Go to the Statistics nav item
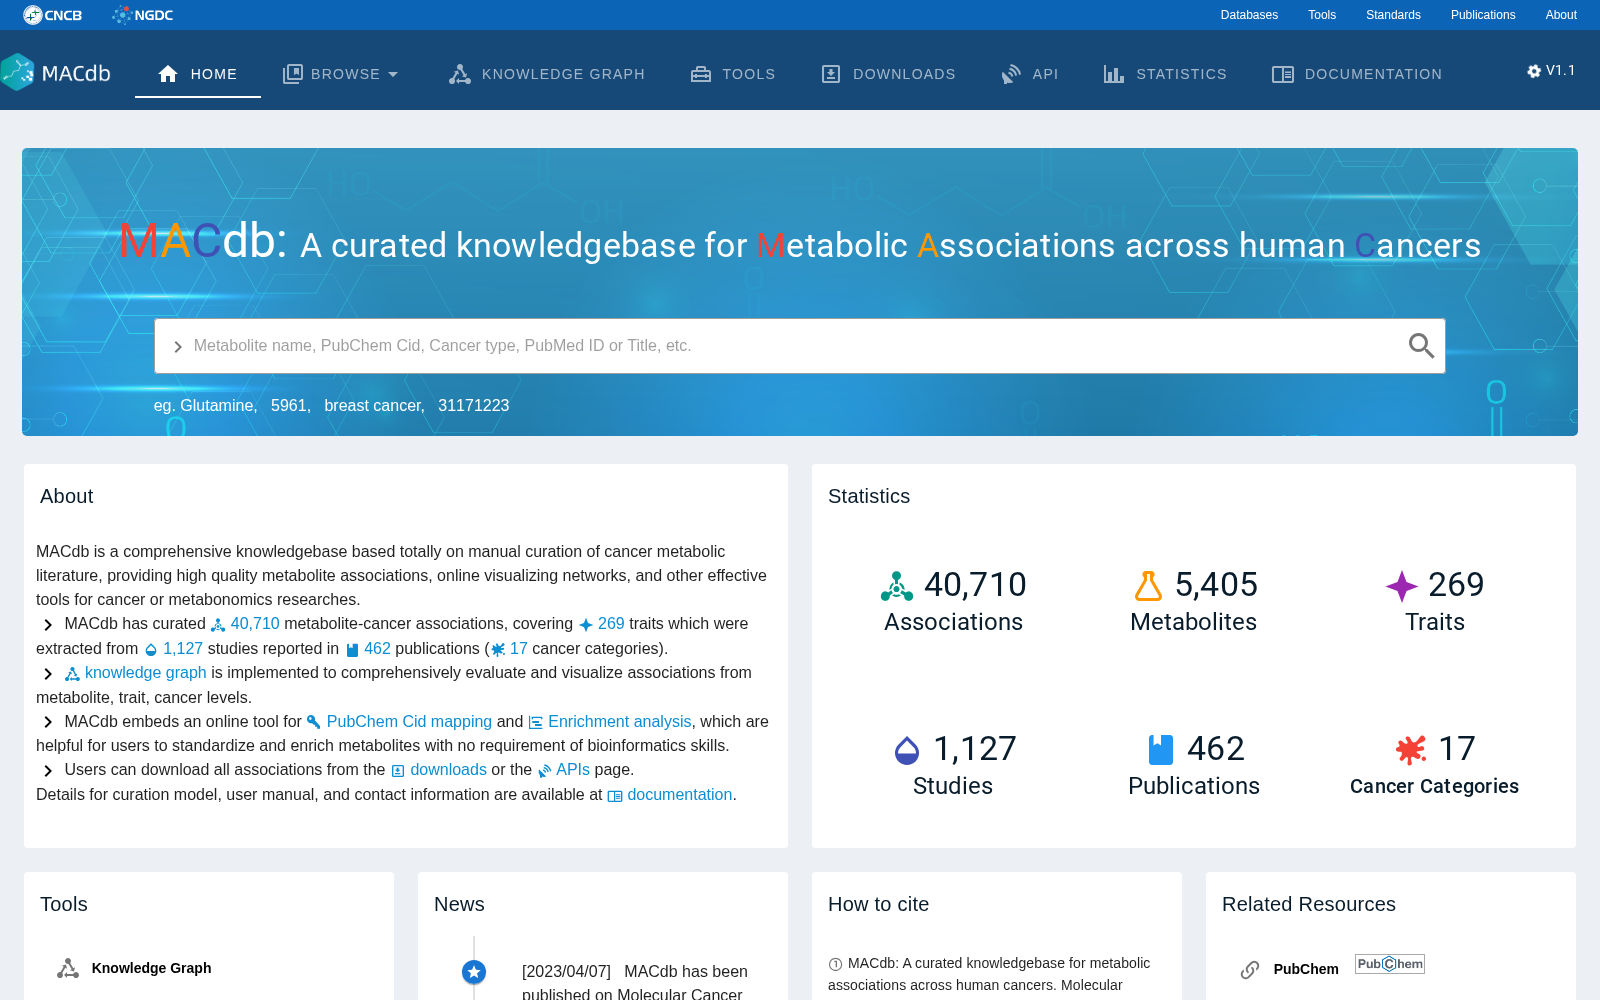 pos(1165,74)
